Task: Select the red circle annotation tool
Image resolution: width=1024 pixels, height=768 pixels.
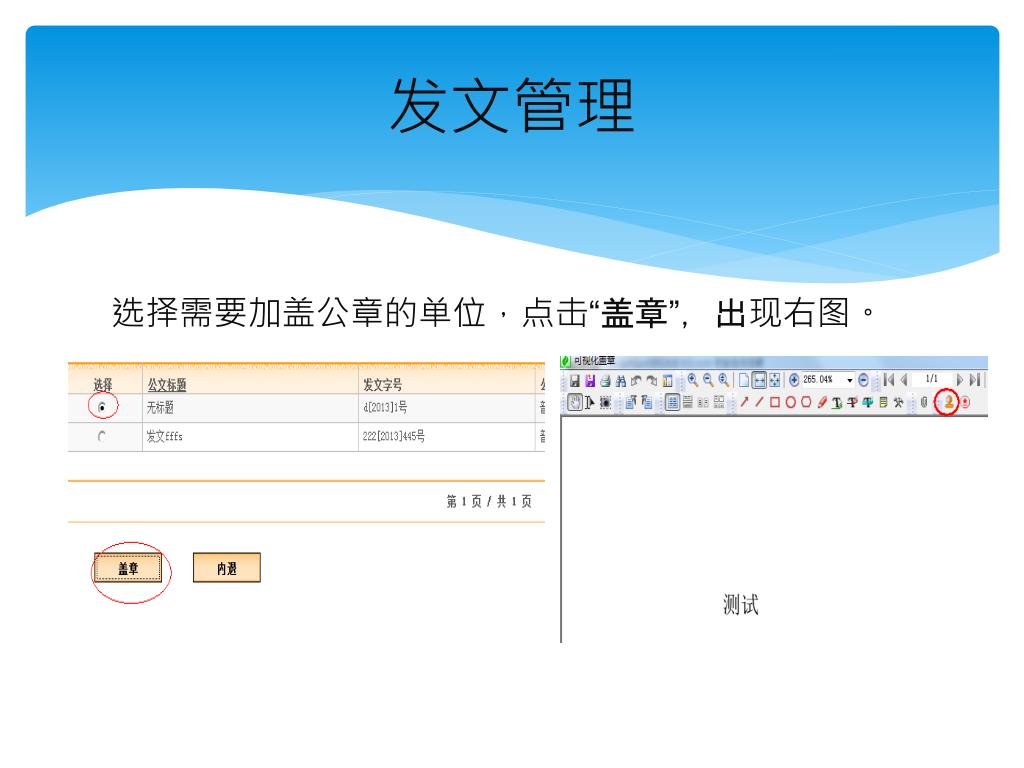Action: click(791, 402)
